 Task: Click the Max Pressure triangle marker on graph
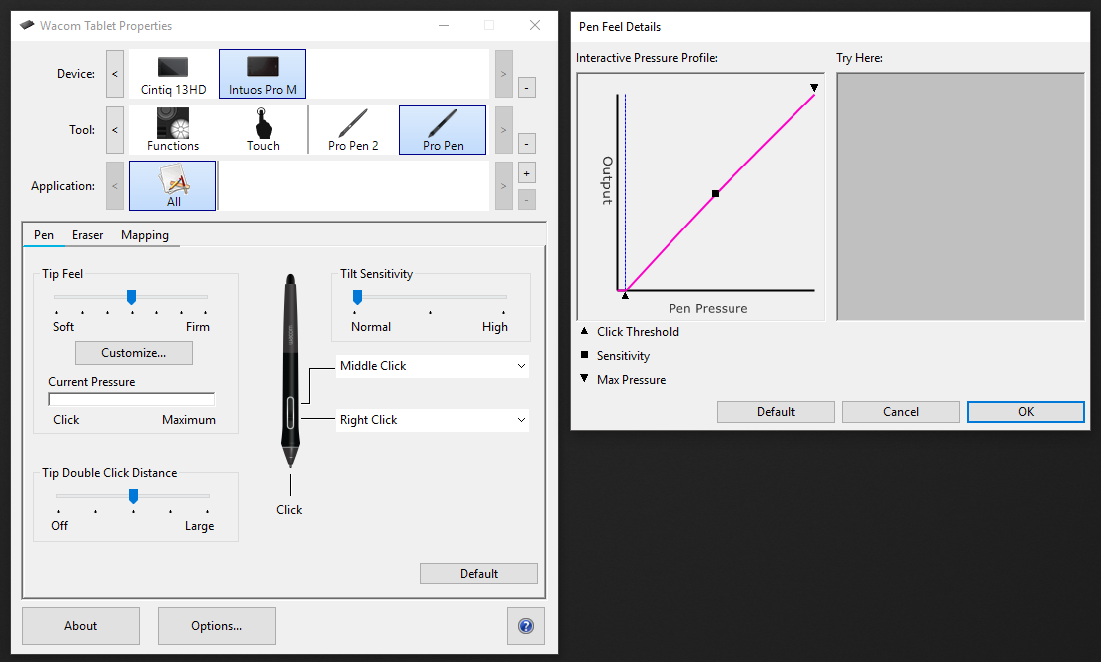(814, 88)
